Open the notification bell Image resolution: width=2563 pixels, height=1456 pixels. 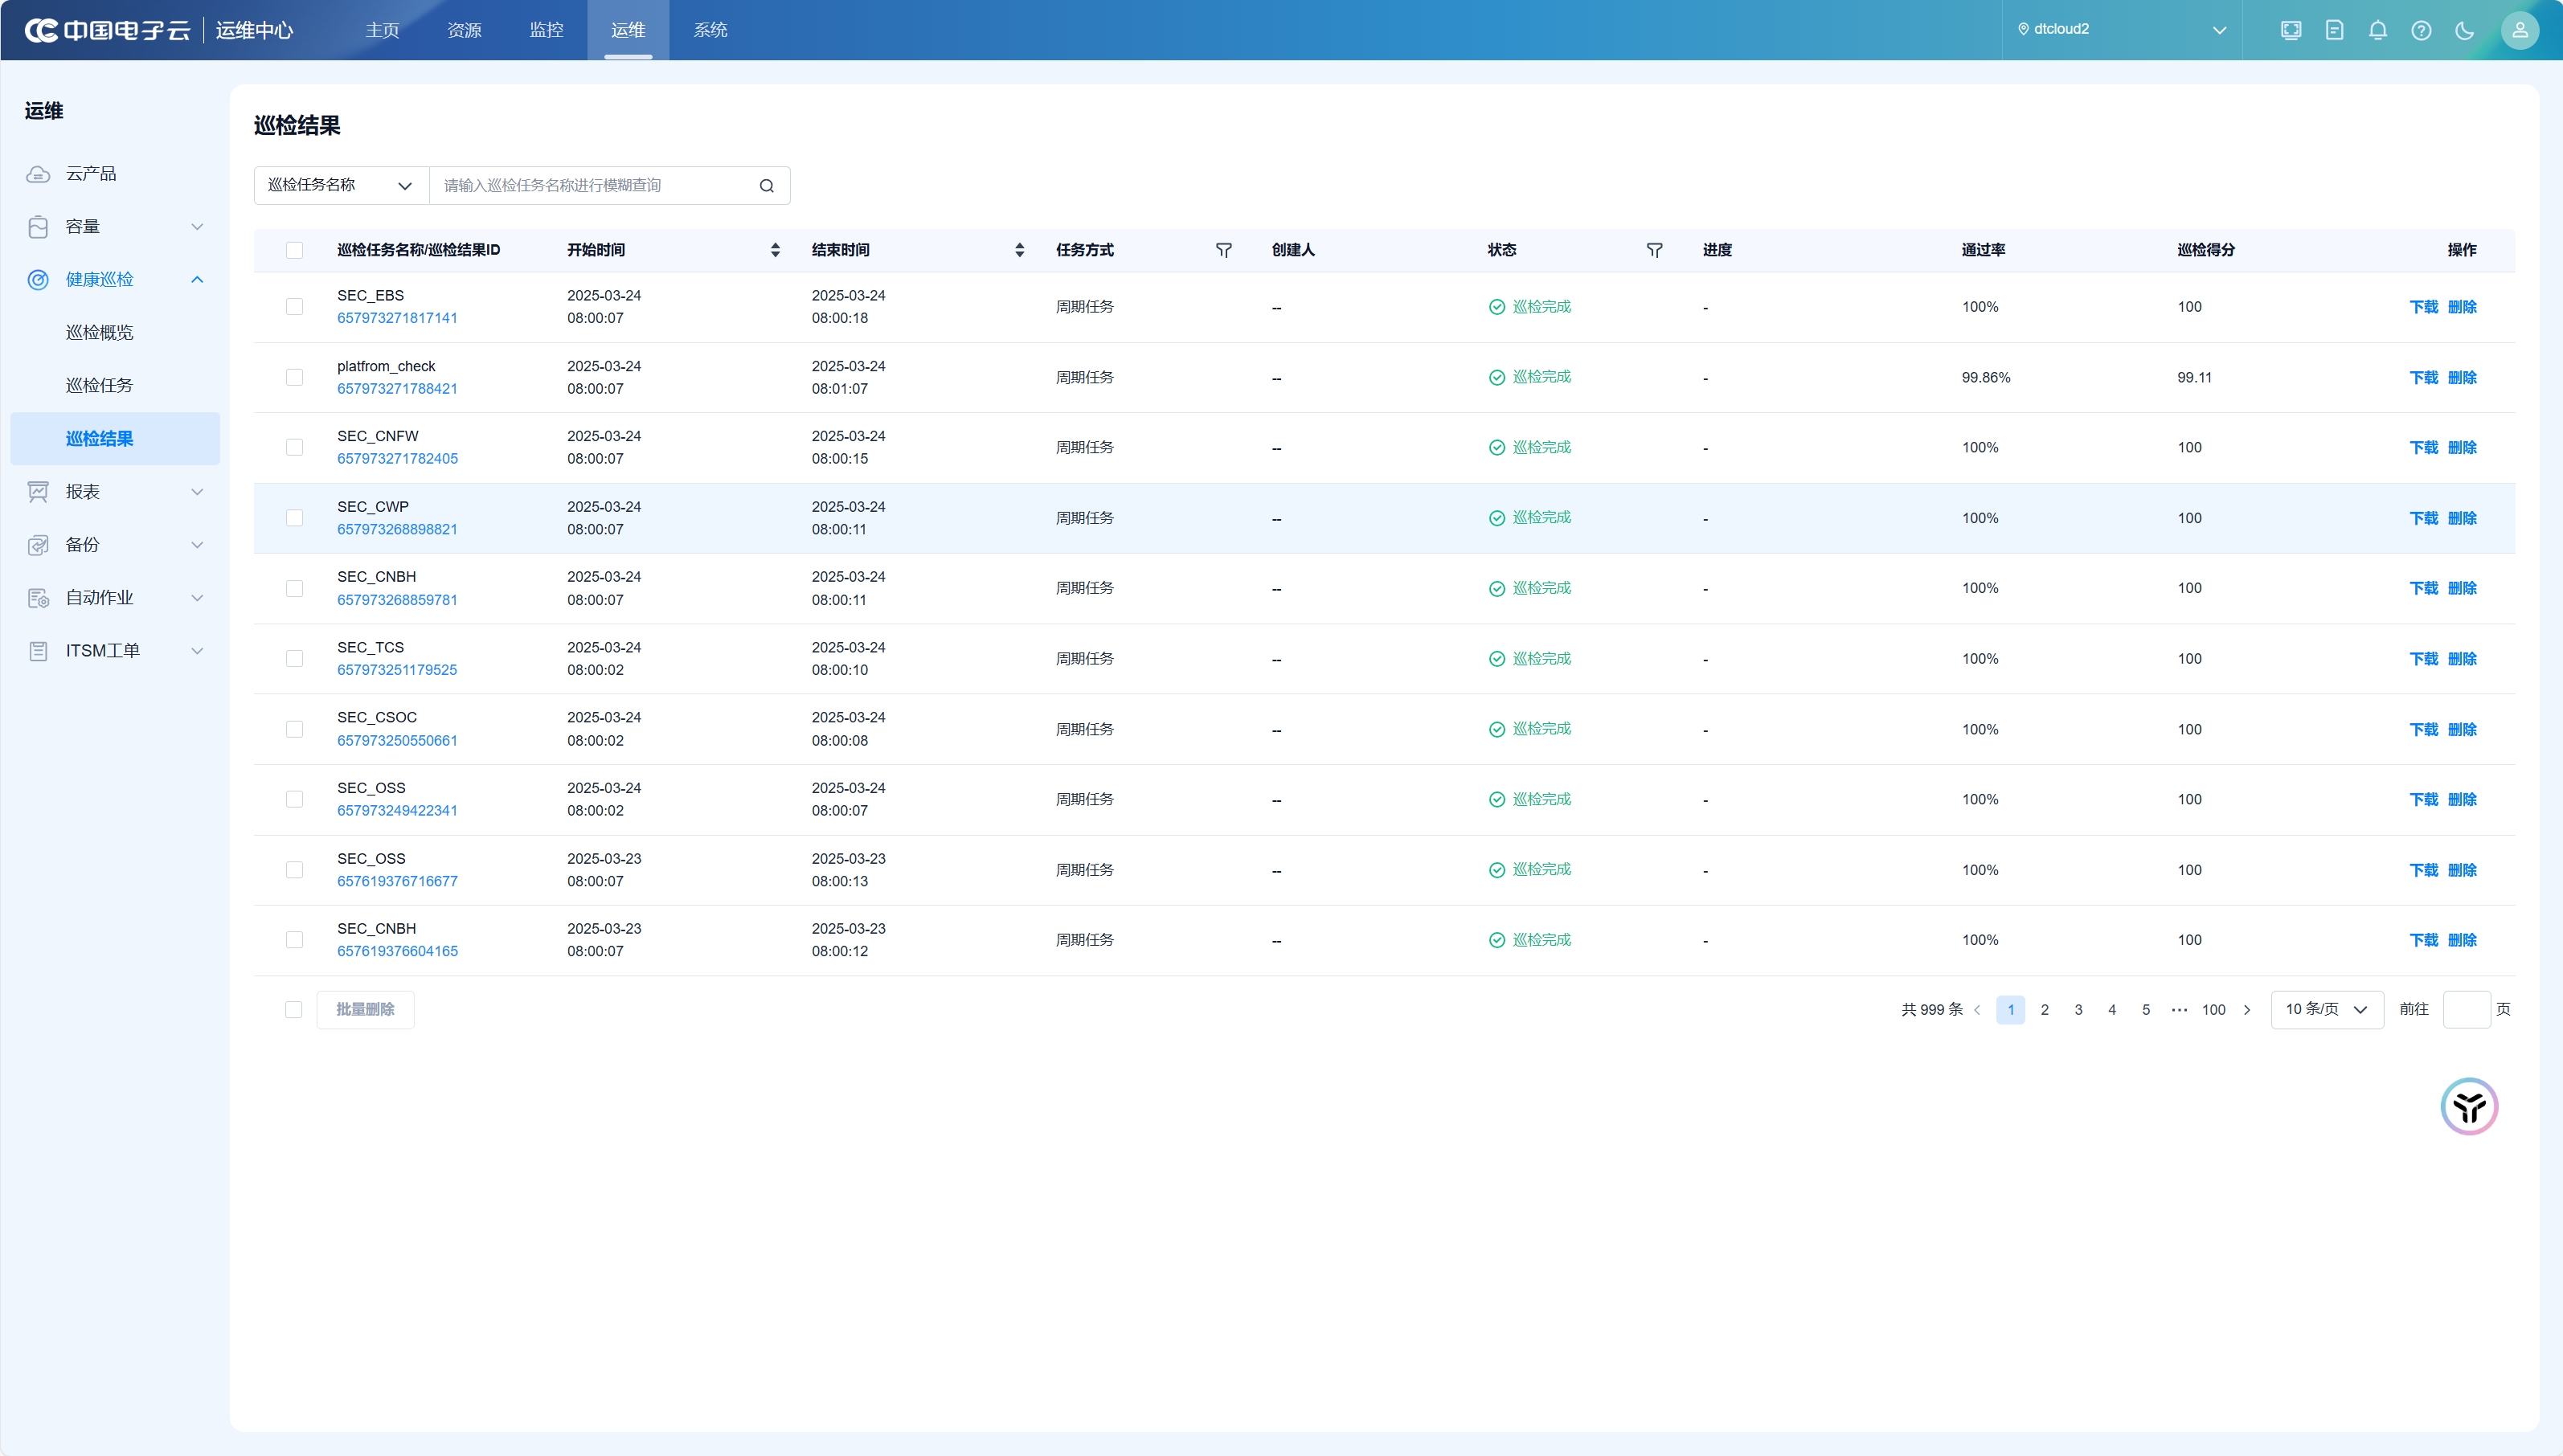click(2378, 30)
